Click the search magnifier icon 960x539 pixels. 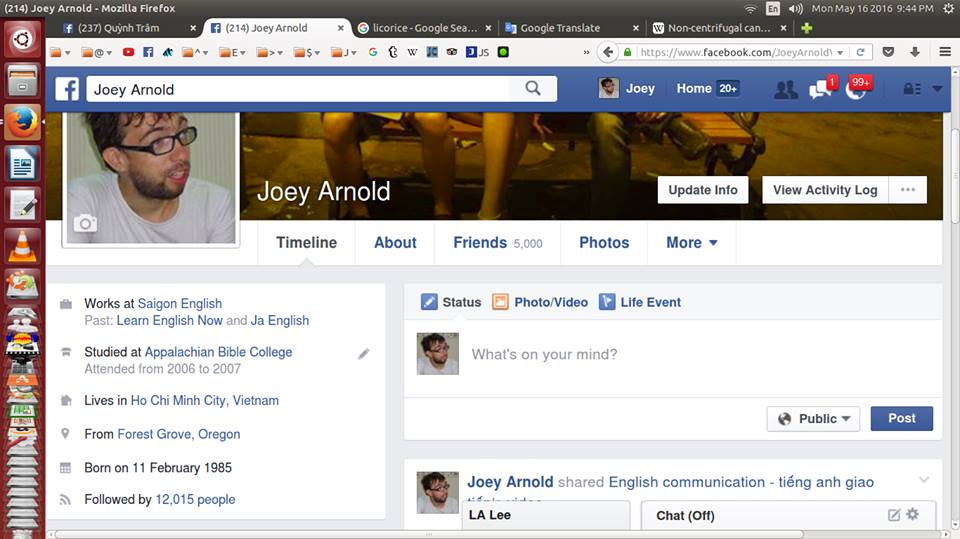point(533,89)
